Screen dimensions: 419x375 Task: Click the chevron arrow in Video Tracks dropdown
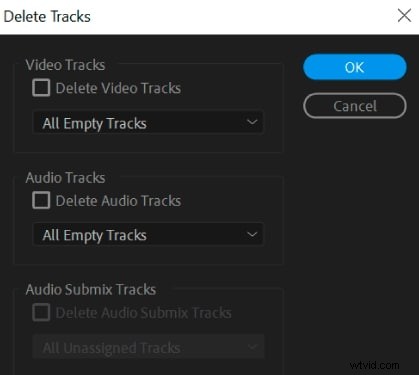252,122
